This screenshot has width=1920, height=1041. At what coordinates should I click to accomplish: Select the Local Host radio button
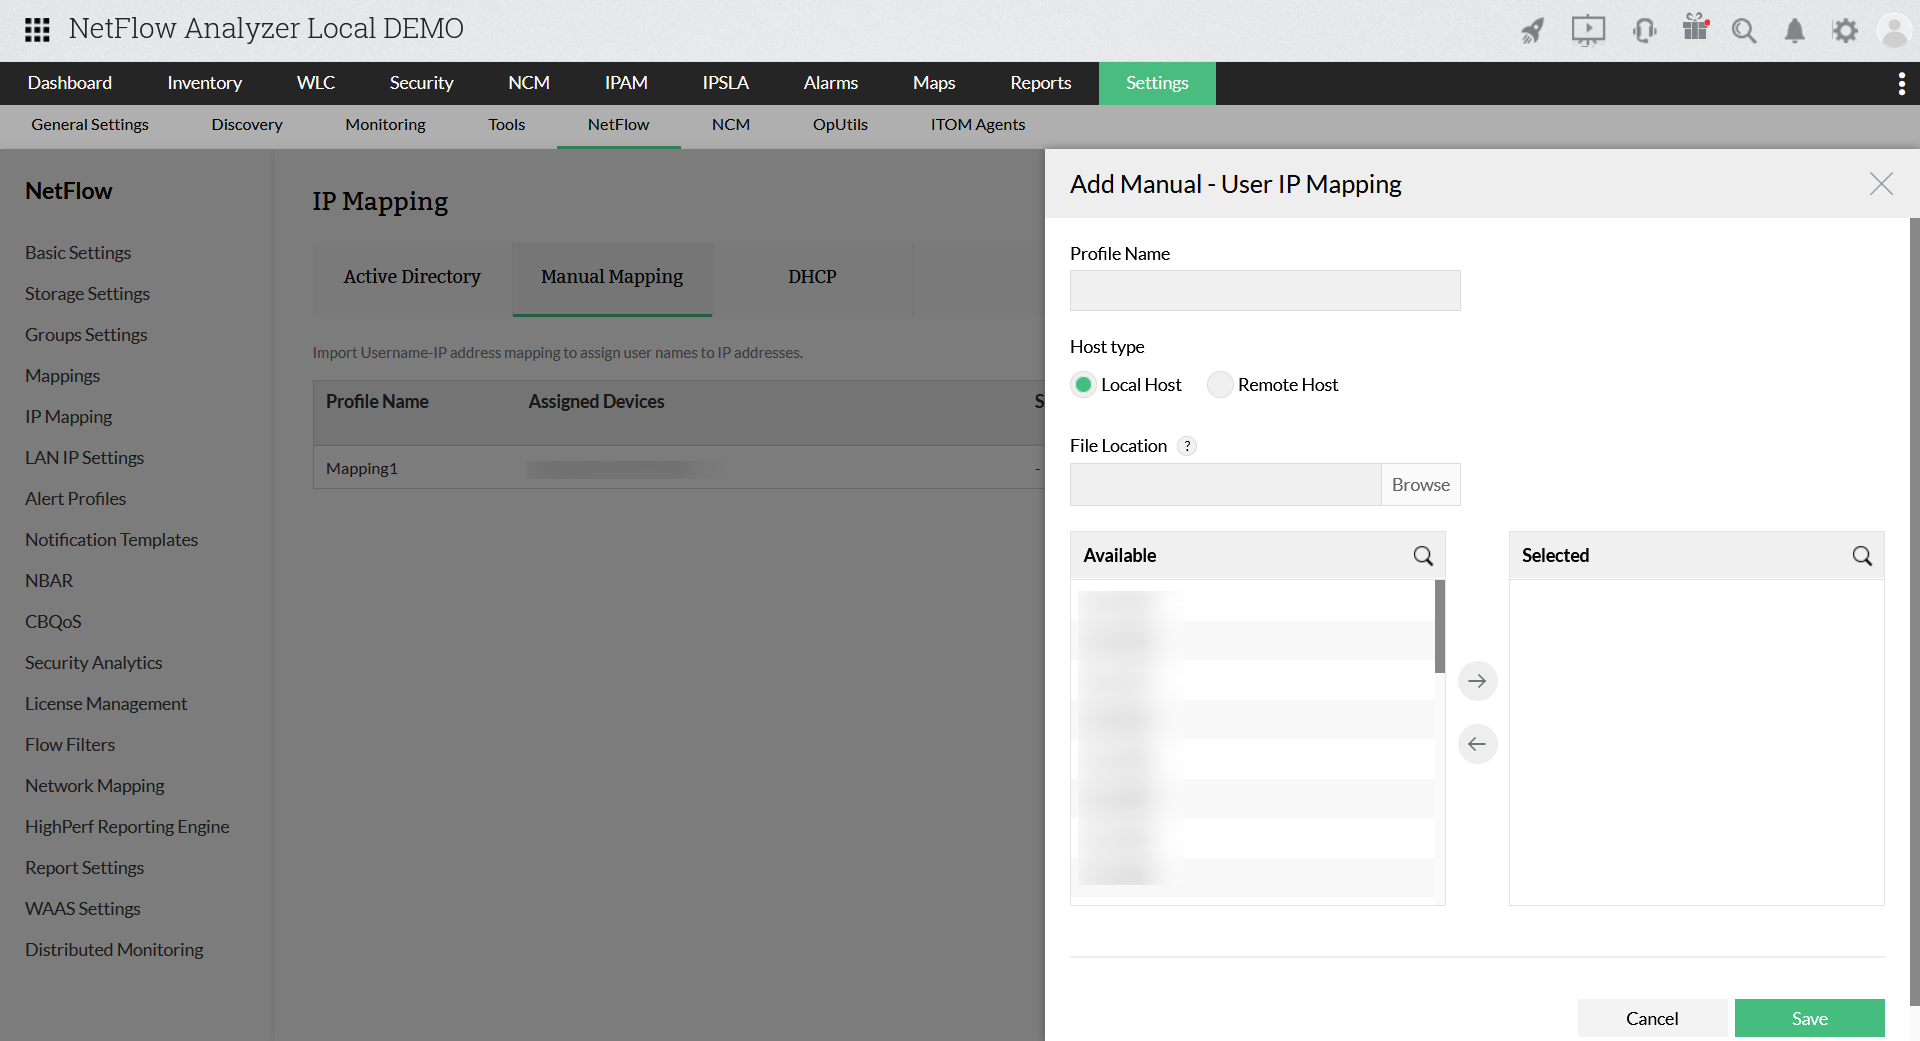[1083, 384]
